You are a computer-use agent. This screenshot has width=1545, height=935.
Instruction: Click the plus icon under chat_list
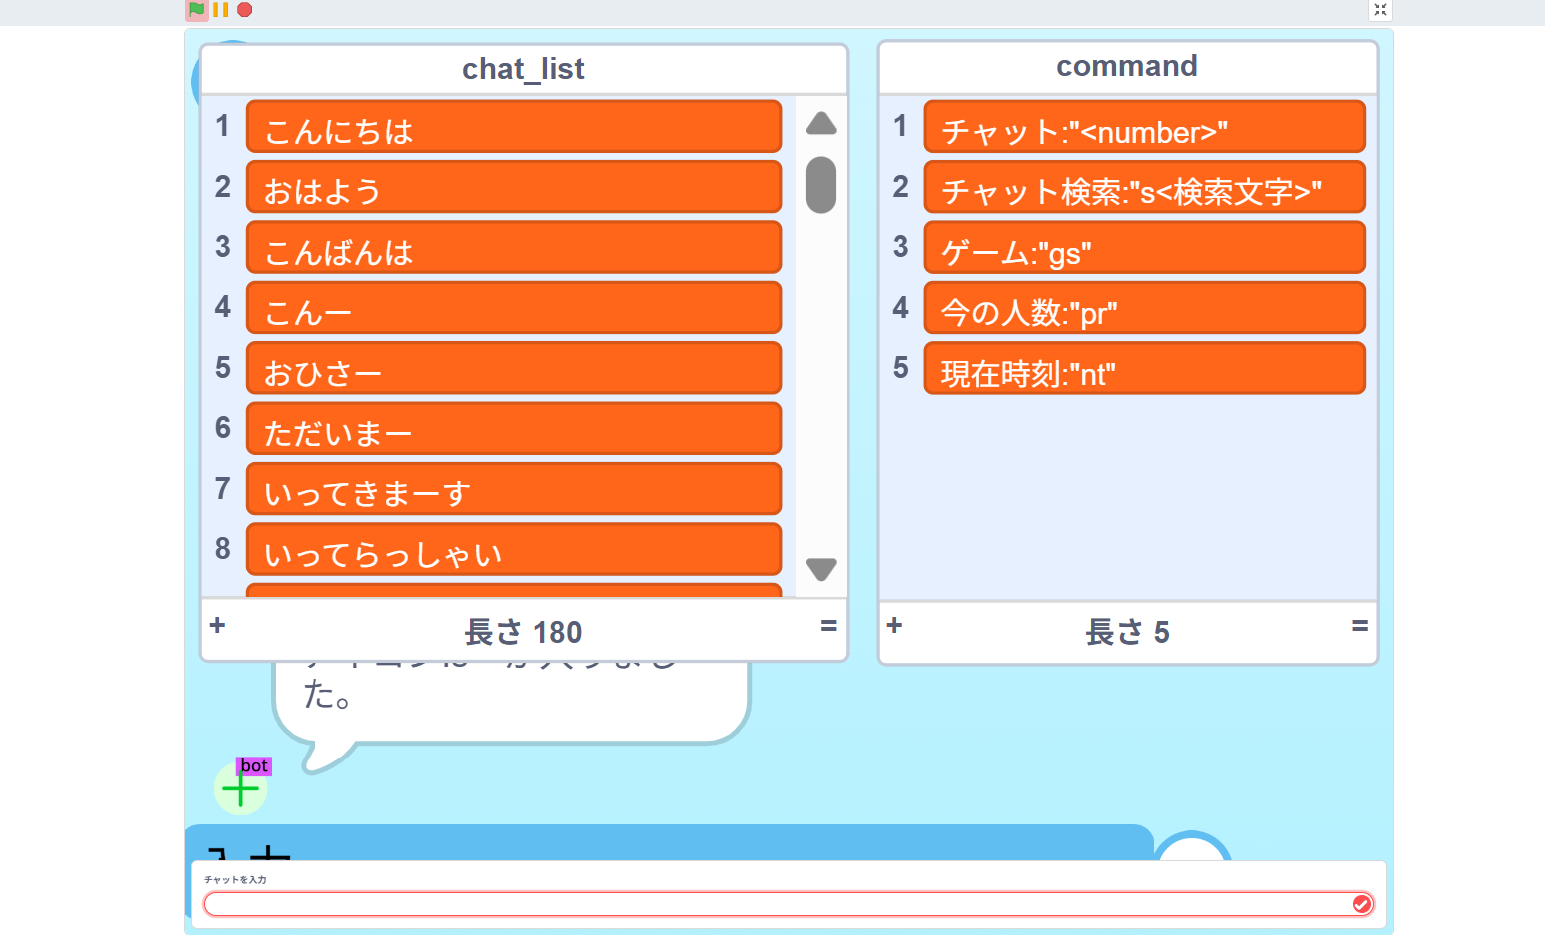[217, 626]
